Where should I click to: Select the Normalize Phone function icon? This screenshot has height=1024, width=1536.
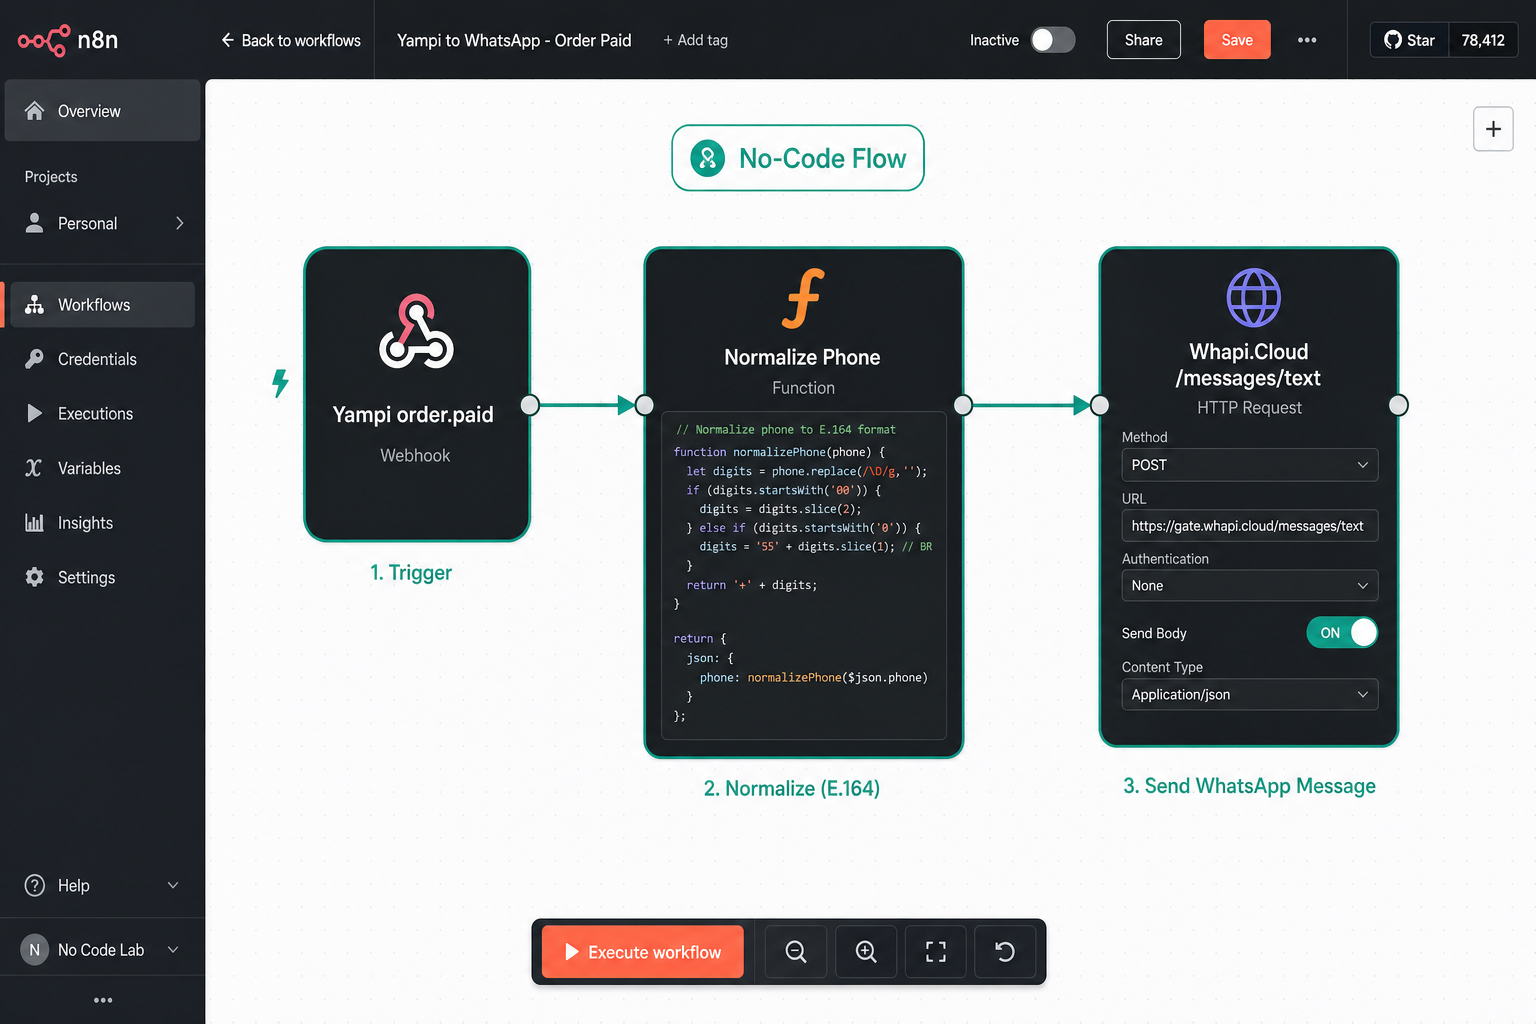click(803, 298)
